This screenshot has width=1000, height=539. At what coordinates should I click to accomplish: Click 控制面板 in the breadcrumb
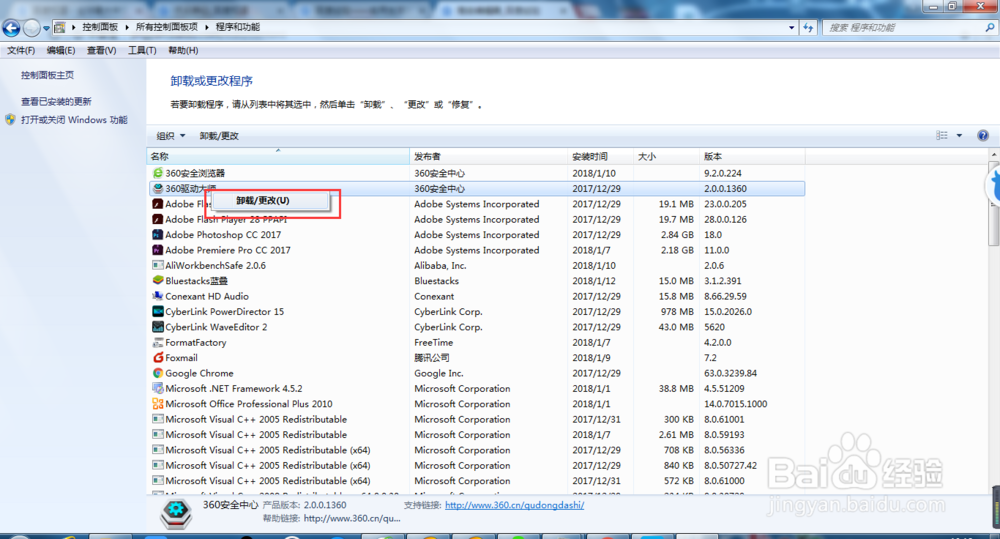click(x=100, y=27)
